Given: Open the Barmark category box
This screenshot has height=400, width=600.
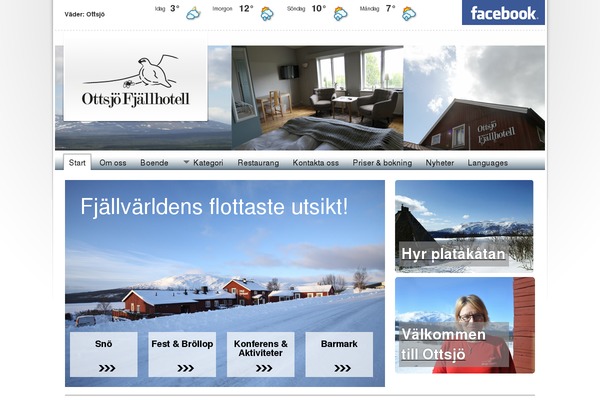Looking at the screenshot, I should pos(339,354).
